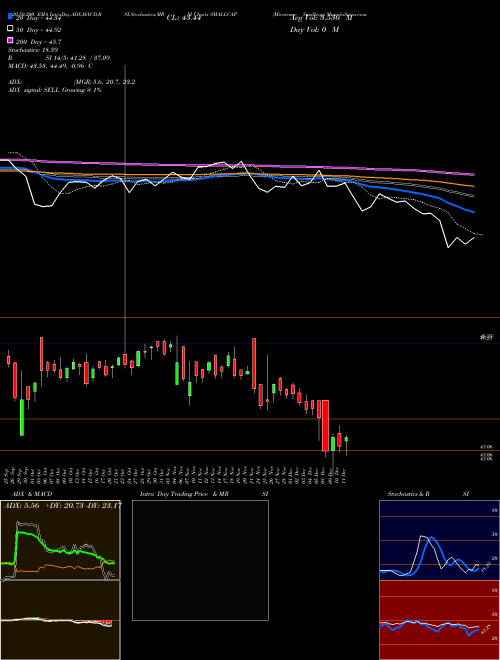Screen dimensions: 500x660
Task: Click the 'ADX & MACD' panel title
Action: [x=32, y=494]
